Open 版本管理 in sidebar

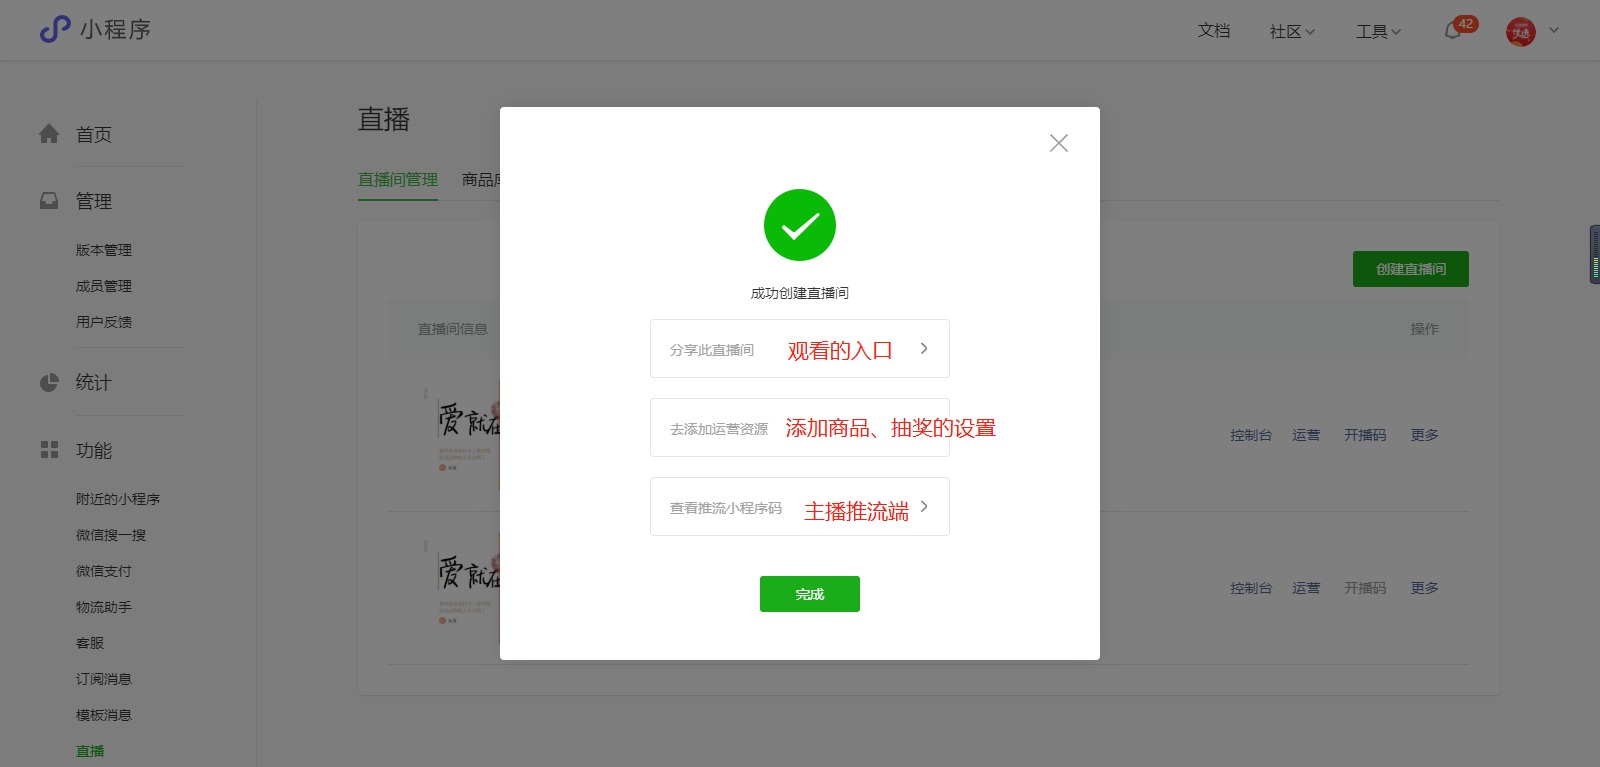(104, 250)
